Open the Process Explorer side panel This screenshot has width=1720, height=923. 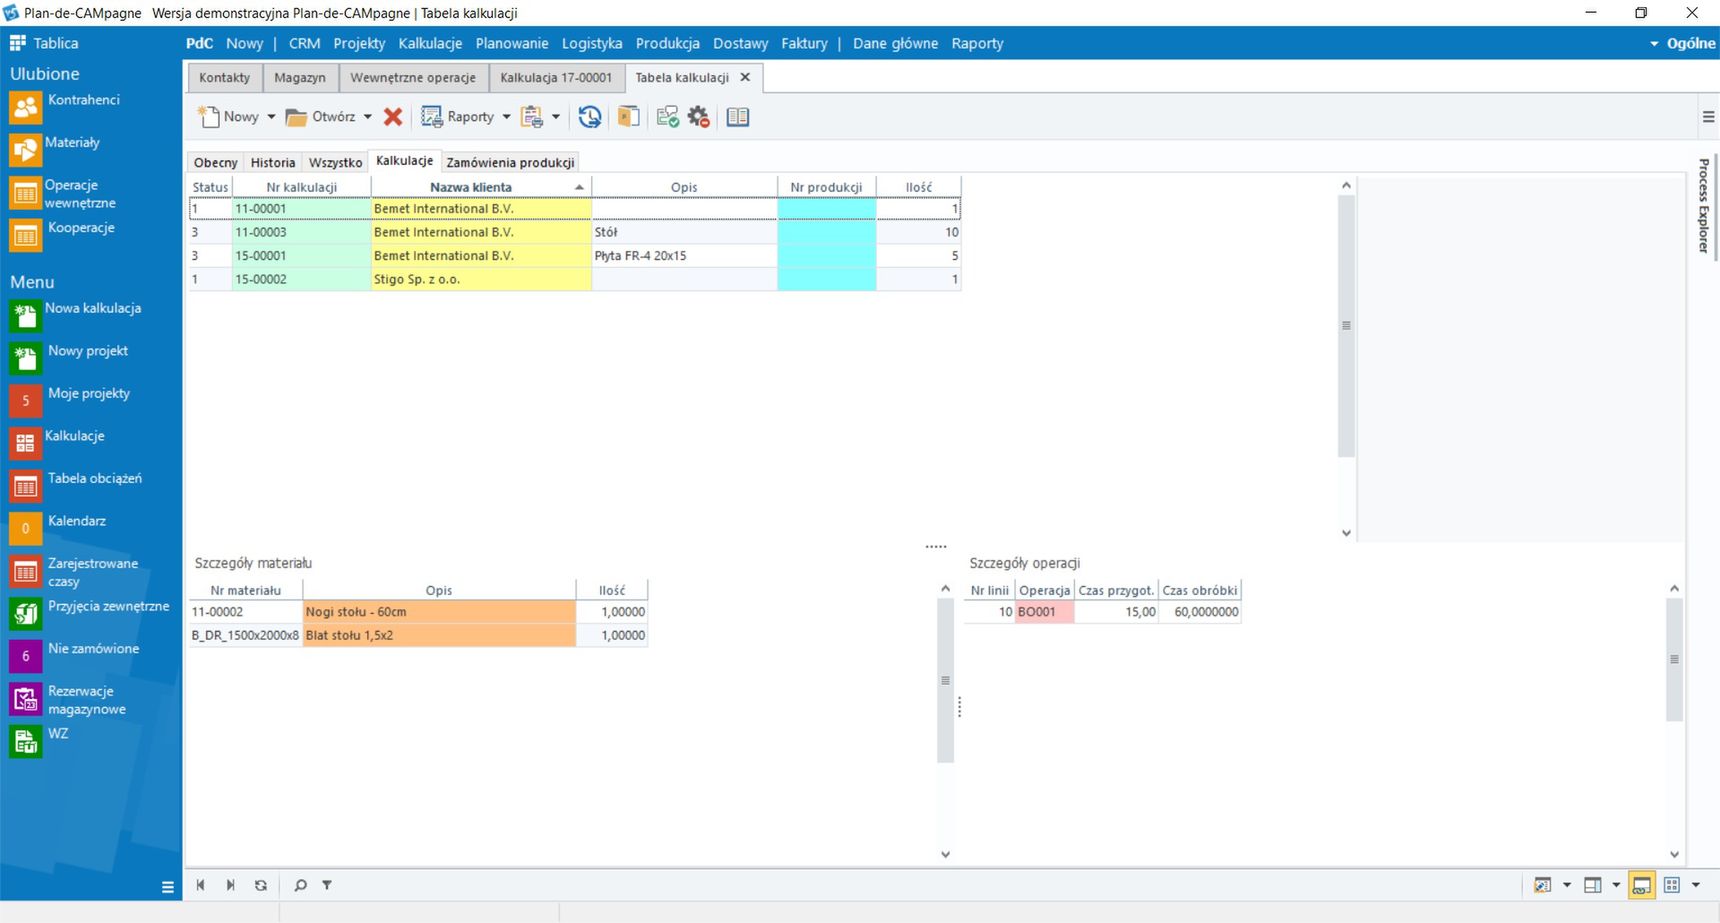point(1704,205)
